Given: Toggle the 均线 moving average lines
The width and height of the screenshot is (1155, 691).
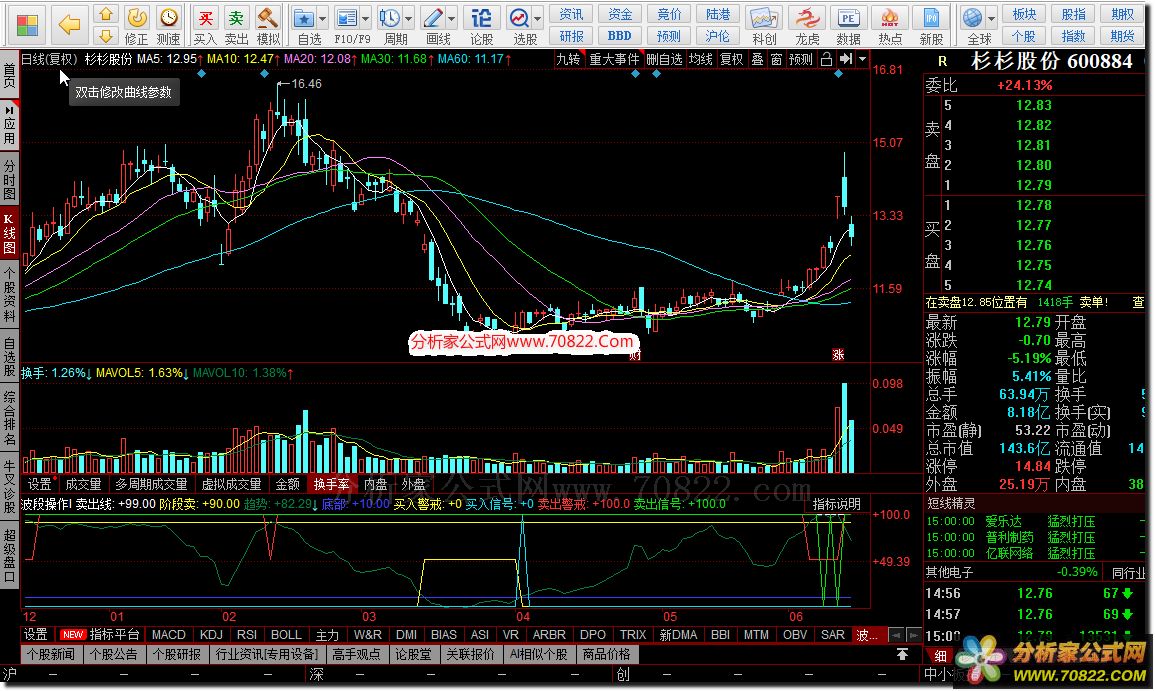Looking at the screenshot, I should coord(701,60).
